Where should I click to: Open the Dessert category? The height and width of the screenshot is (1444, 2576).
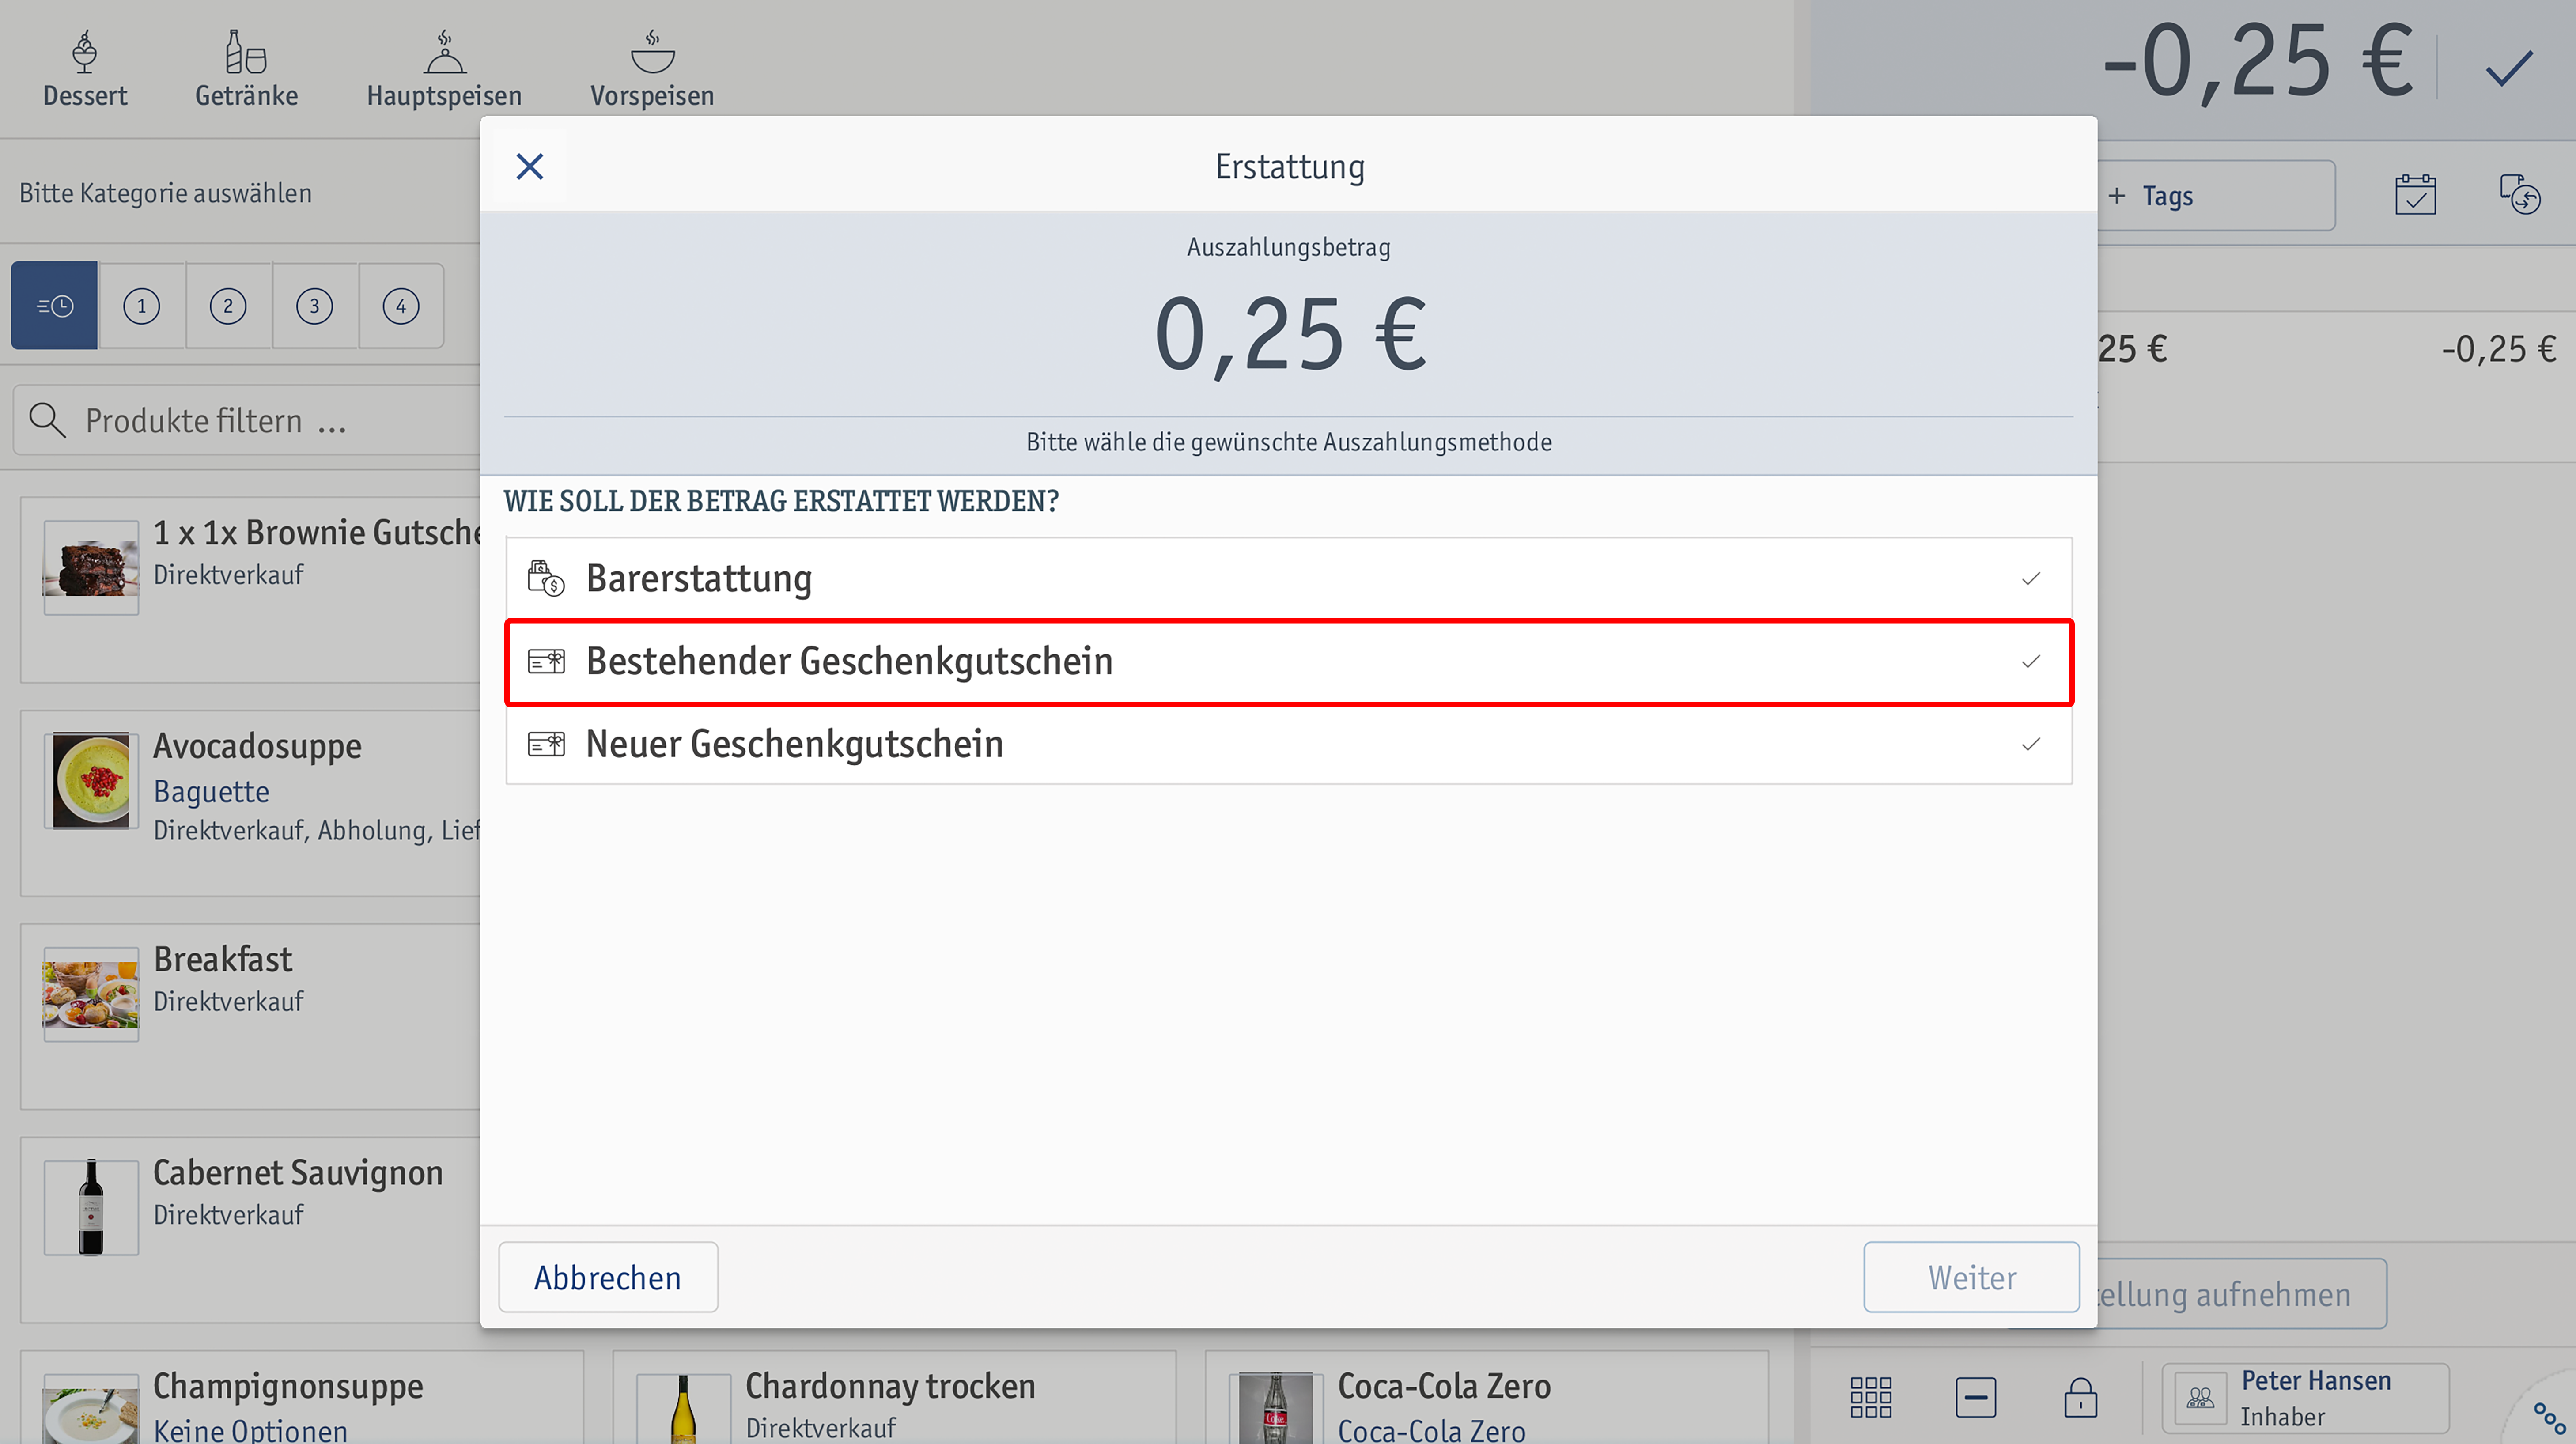[x=85, y=68]
